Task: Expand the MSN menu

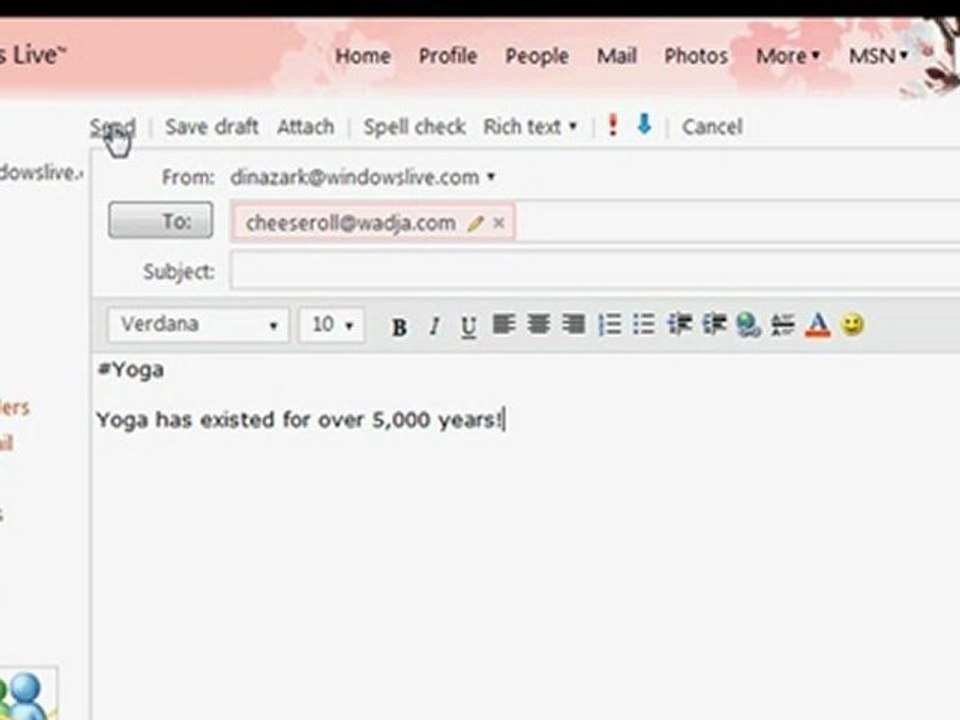Action: click(x=878, y=56)
